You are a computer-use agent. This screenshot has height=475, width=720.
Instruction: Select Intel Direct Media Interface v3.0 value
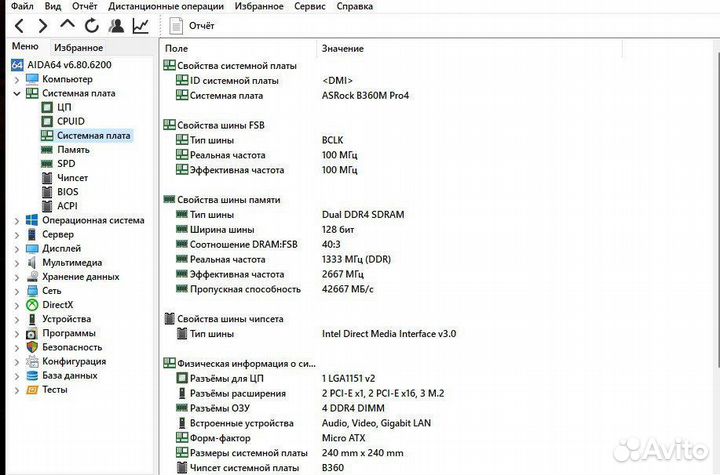(389, 334)
